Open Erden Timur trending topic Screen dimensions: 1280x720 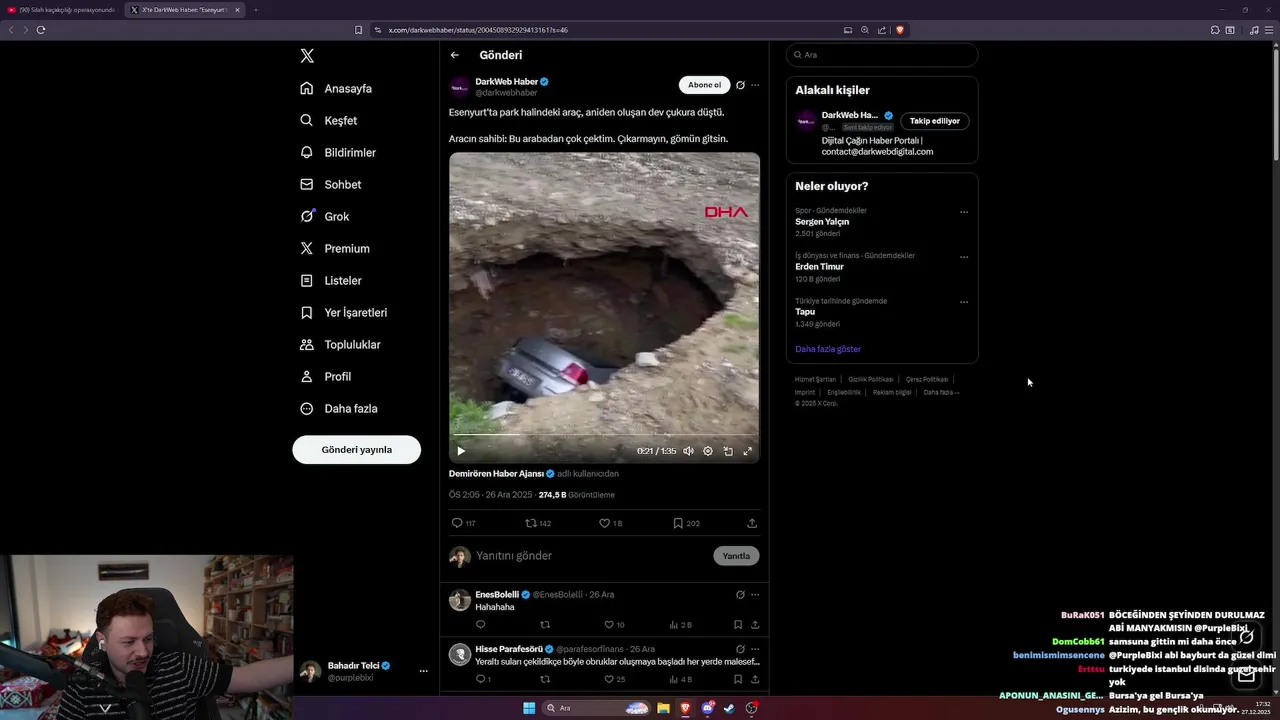pos(819,267)
